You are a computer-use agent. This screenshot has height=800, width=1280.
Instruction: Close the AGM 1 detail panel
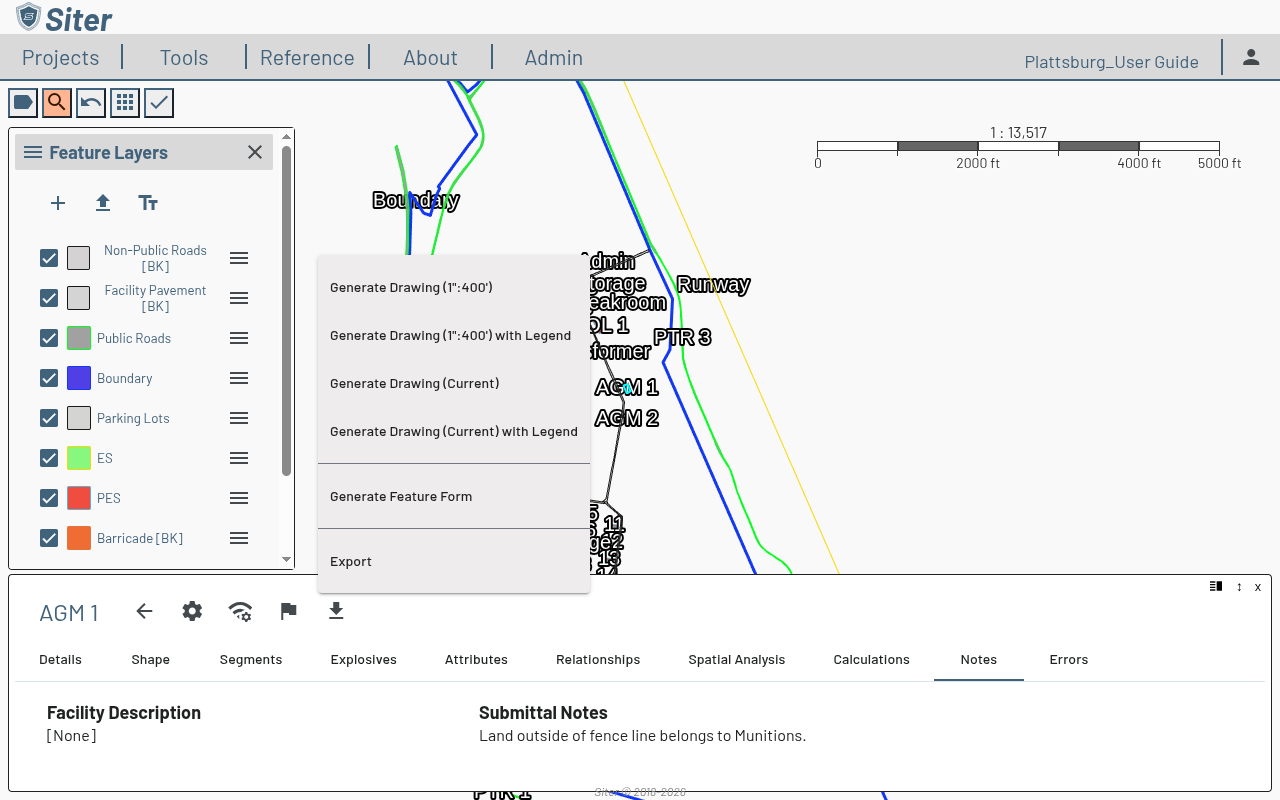click(1258, 587)
